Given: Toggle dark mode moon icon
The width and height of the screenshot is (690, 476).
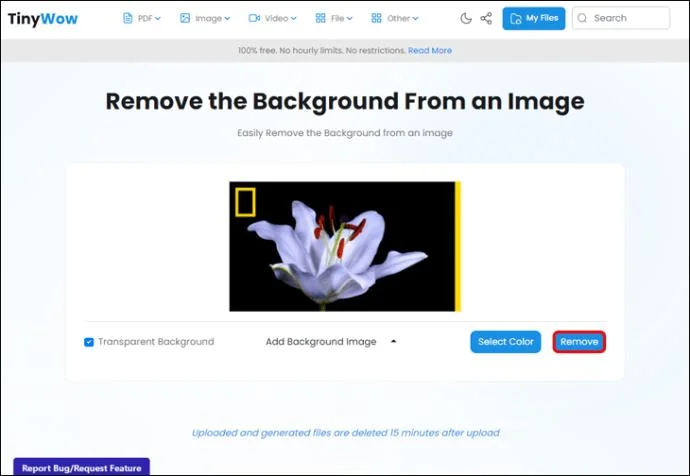Looking at the screenshot, I should [466, 18].
